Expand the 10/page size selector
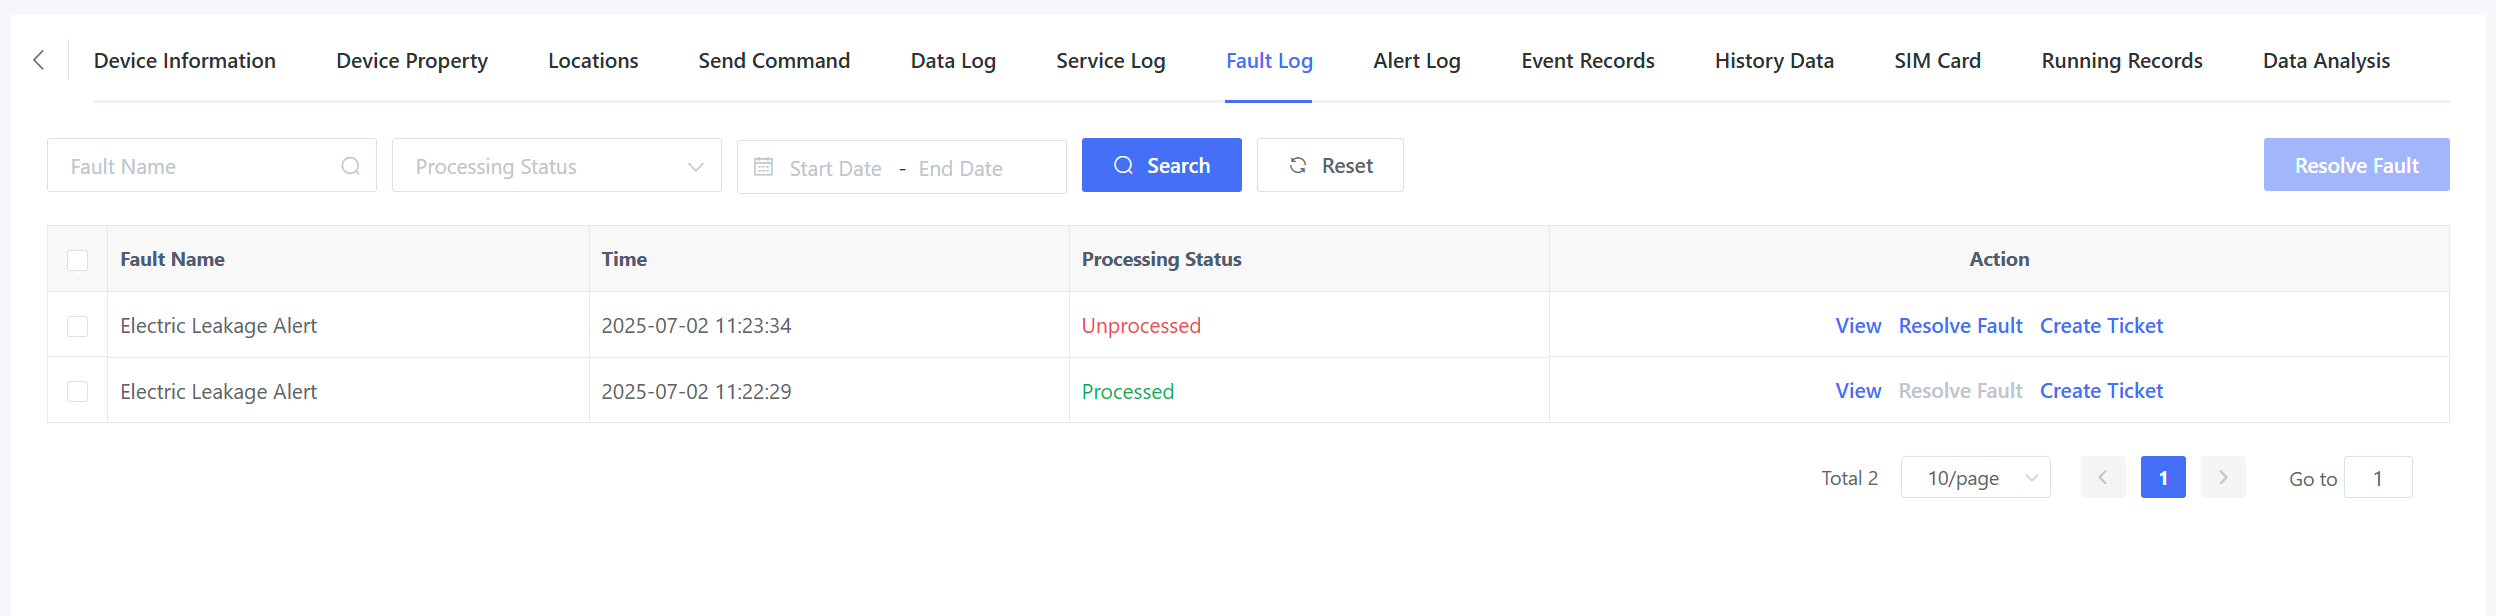Screen dimensions: 2496x616 [1974, 478]
